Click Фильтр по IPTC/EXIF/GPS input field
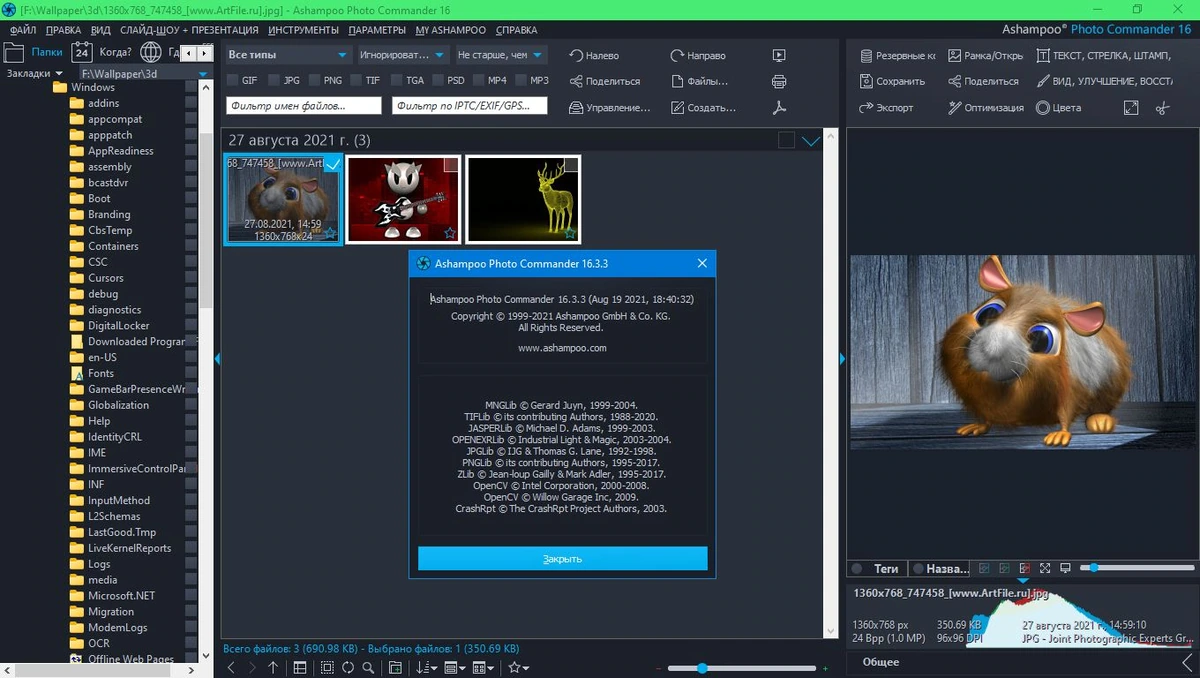The width and height of the screenshot is (1200, 678). (x=471, y=105)
